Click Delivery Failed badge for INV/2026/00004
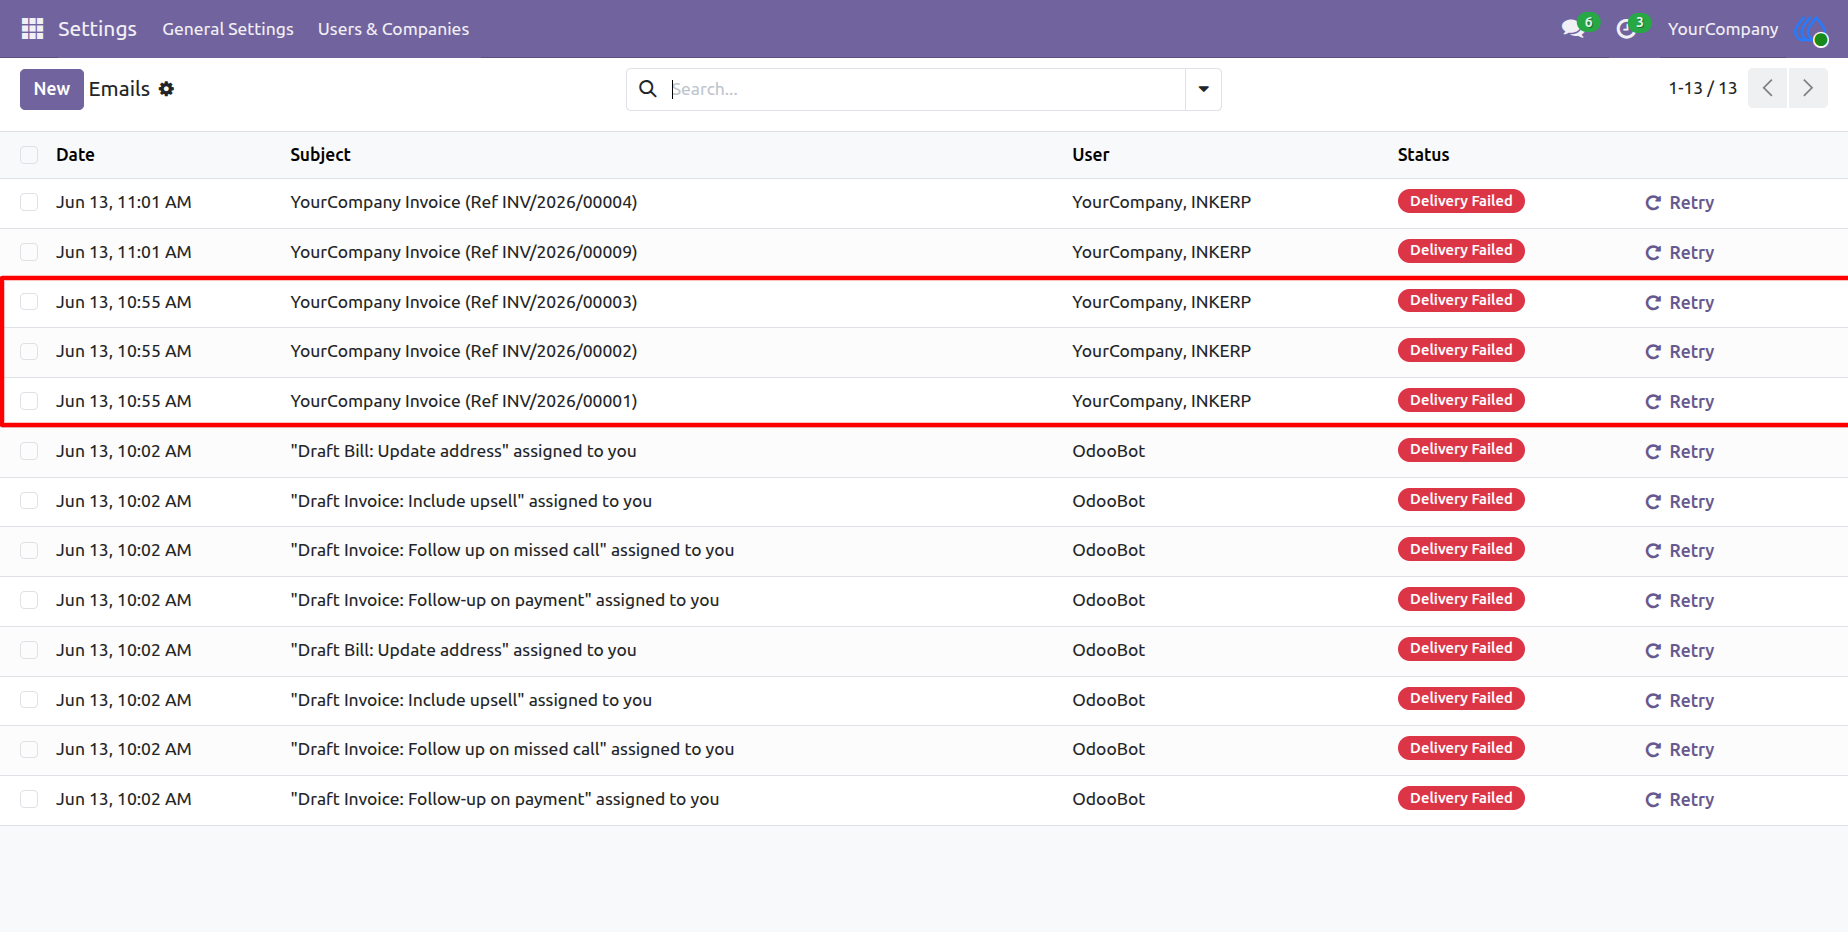Image resolution: width=1848 pixels, height=932 pixels. (x=1461, y=201)
